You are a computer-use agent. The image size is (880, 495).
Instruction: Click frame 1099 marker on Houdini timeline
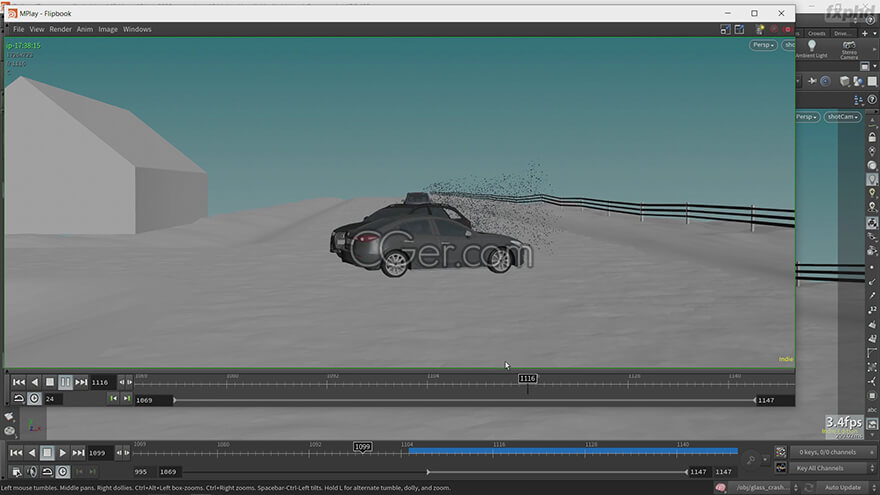363,447
